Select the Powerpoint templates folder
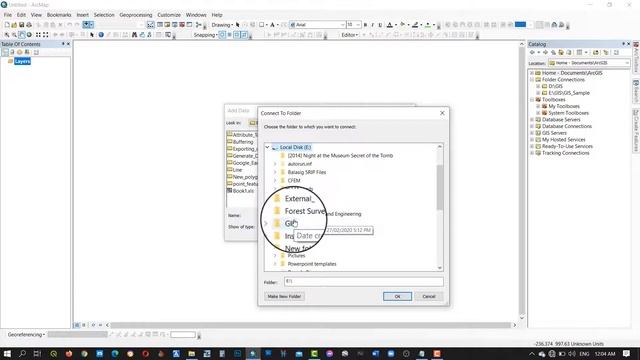 point(312,264)
